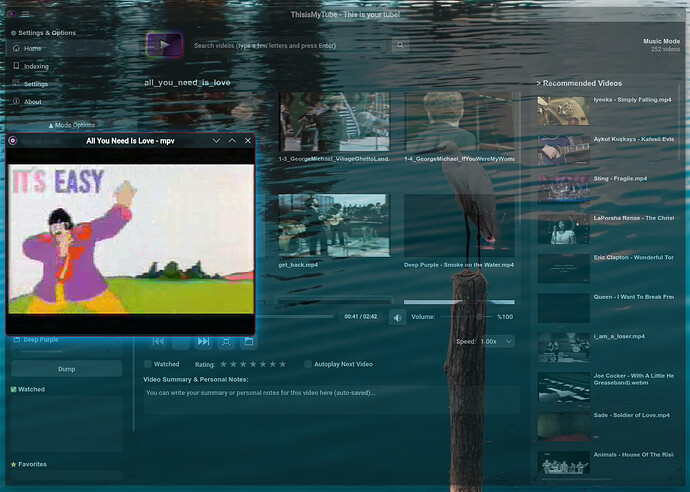Mute audio with the speaker icon
Screen dimensions: 690x492
point(397,317)
